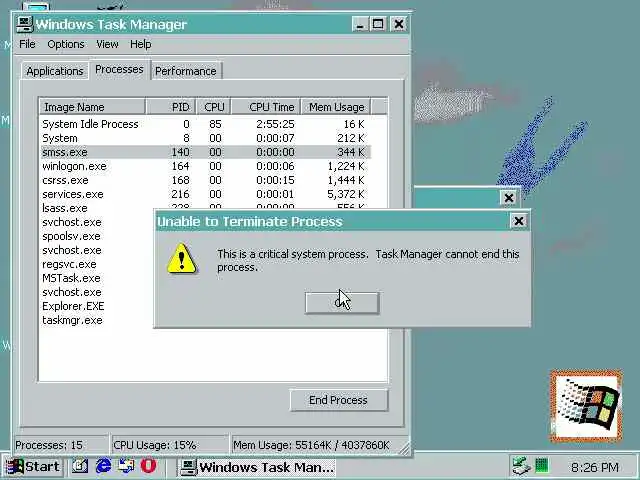Minimize the Windows Task Manager window
Image resolution: width=640 pixels, height=480 pixels.
tap(360, 24)
